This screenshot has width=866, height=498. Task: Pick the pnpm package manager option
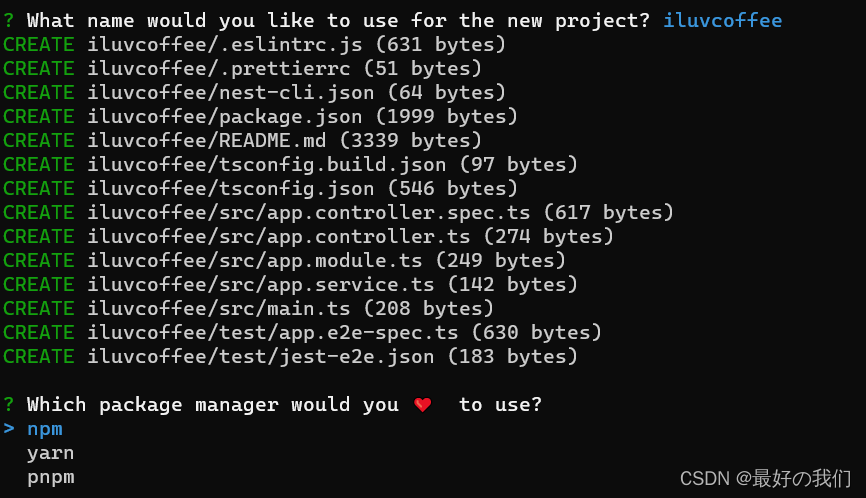tap(50, 477)
